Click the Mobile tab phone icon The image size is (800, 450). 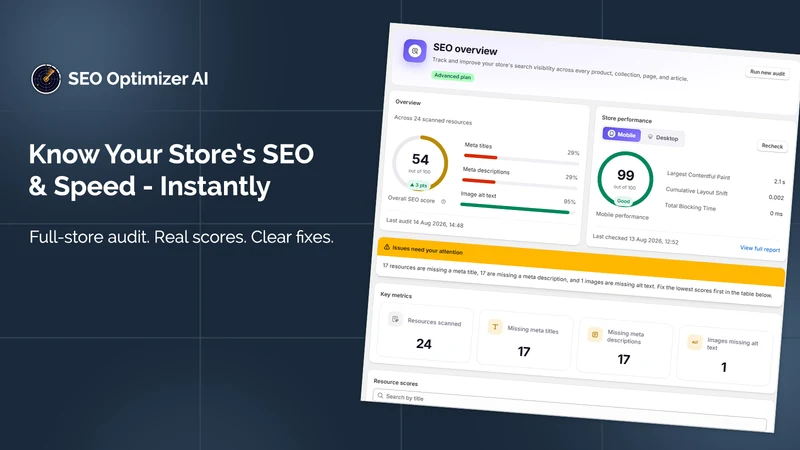click(611, 133)
